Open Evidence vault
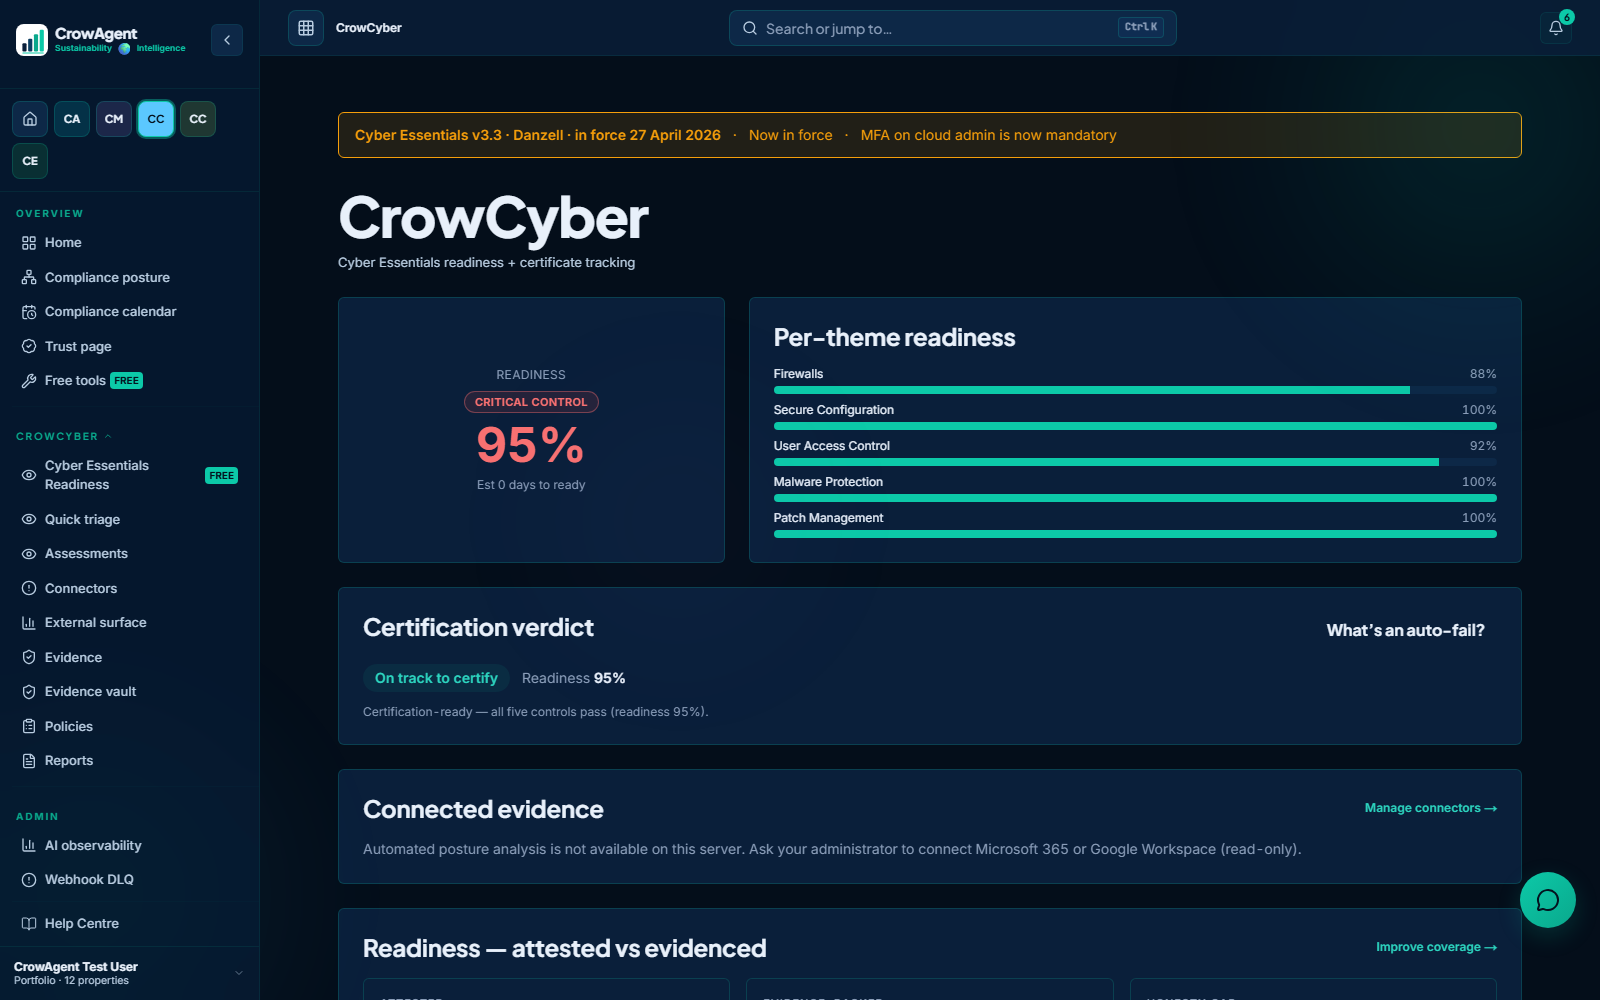Screen dimensions: 1600x1000 (x=129, y=692)
